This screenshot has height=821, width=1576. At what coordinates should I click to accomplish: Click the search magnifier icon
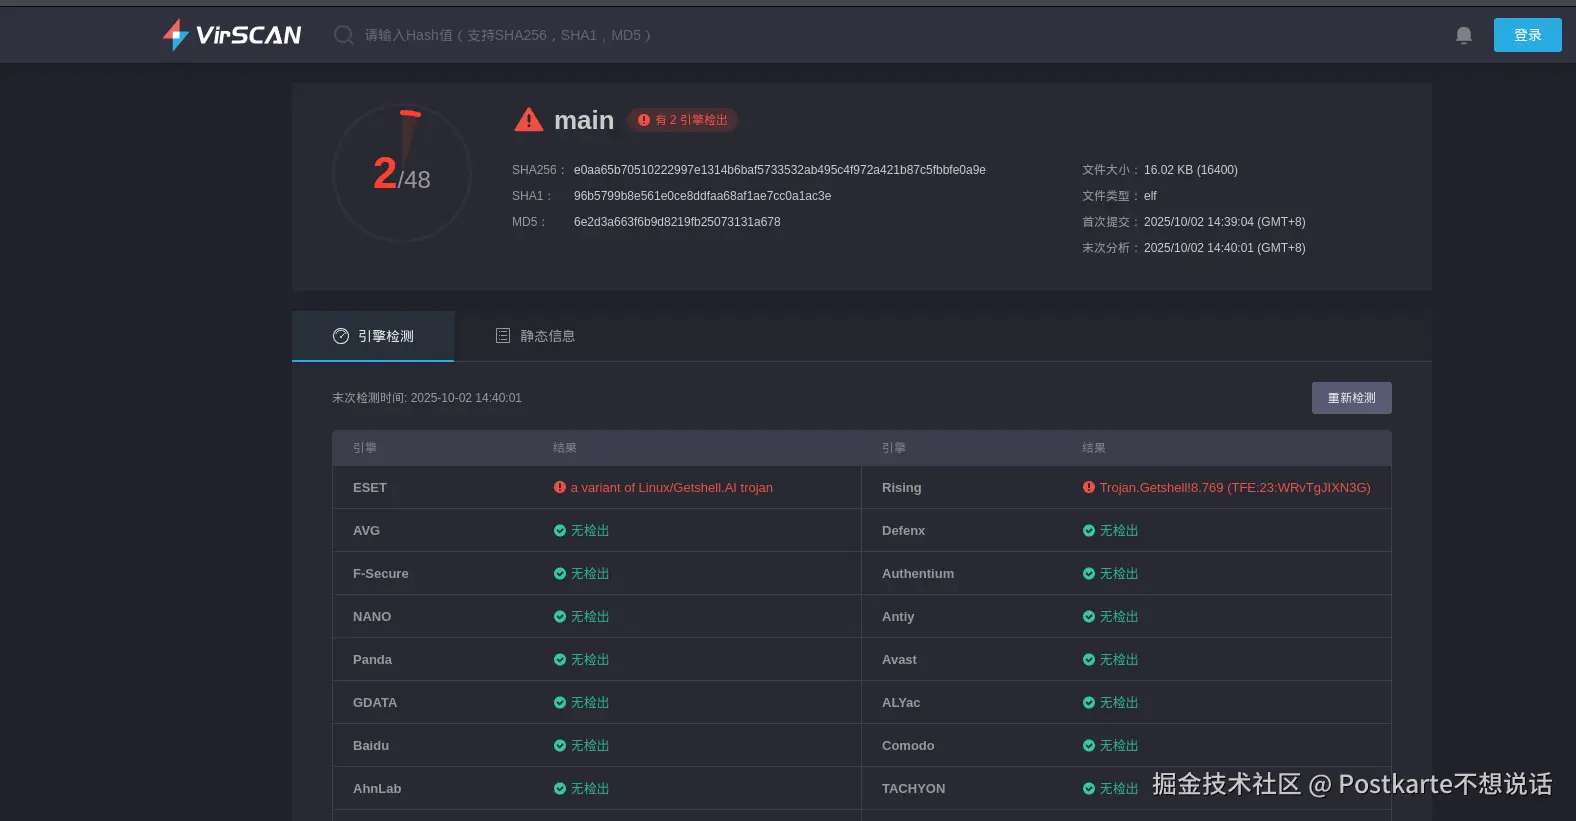pyautogui.click(x=344, y=35)
